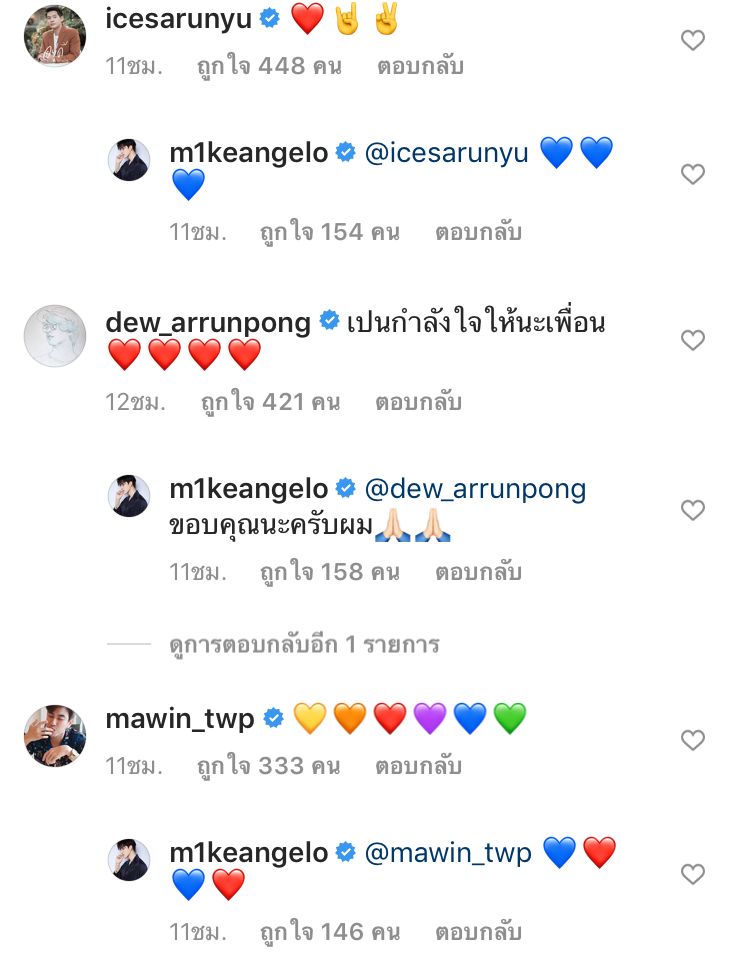Open mawin_twp's profile photo
This screenshot has height=977, width=749.
(55, 736)
